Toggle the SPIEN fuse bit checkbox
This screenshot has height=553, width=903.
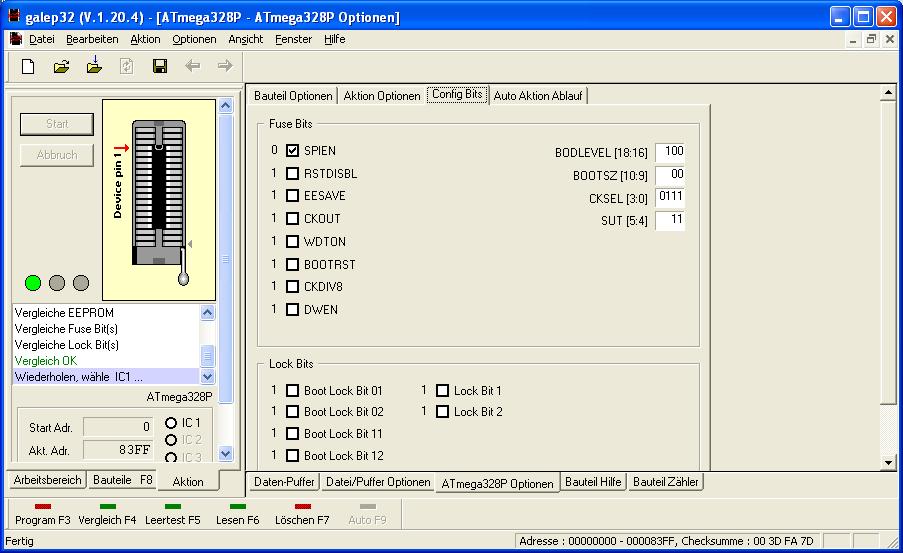pos(293,151)
